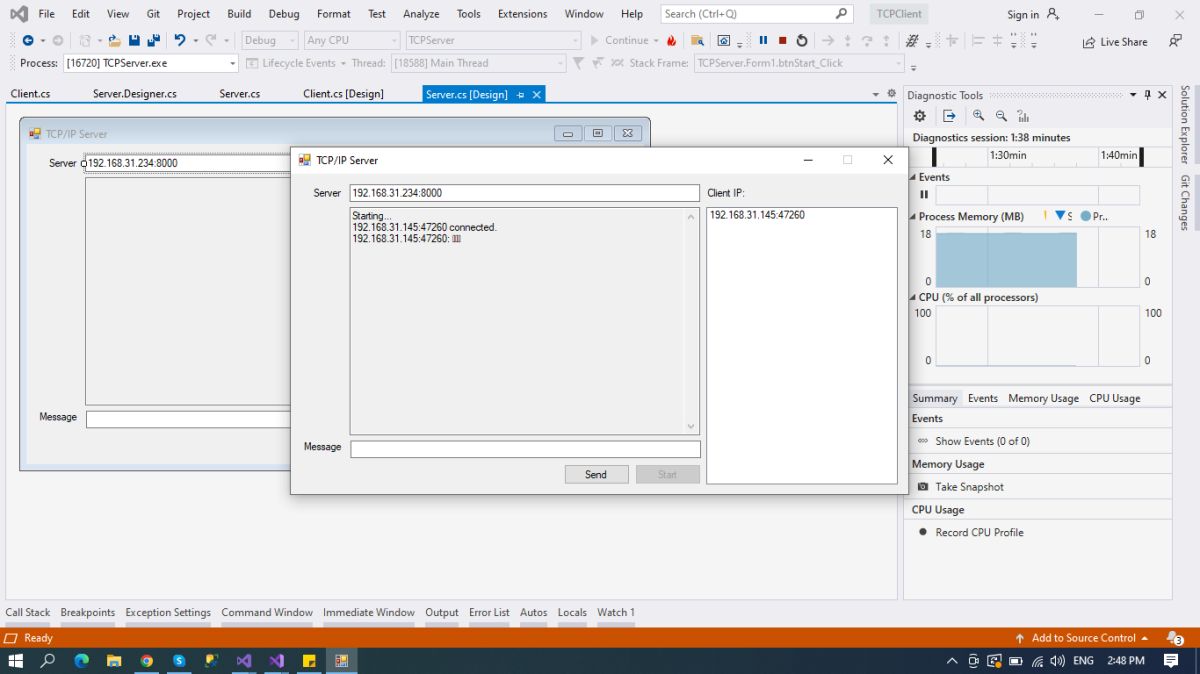Collapse the Process Memory (MB) graph section
The image size is (1200, 674).
point(912,216)
